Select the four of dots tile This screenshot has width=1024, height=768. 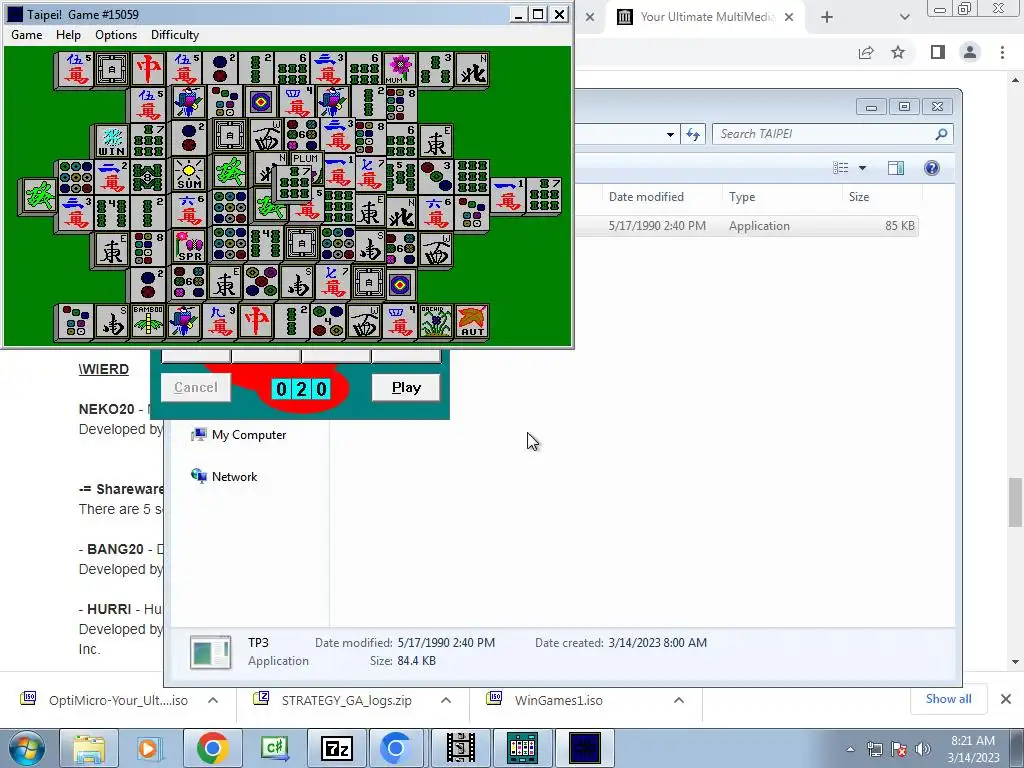click(x=328, y=321)
